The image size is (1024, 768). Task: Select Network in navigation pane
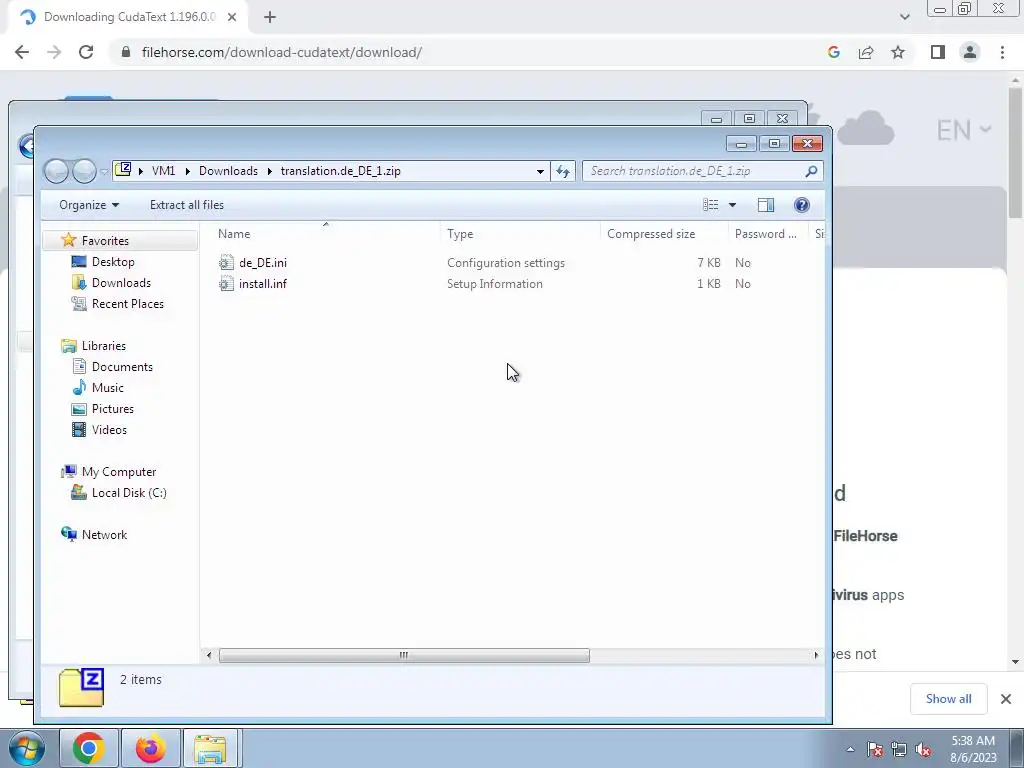pyautogui.click(x=104, y=535)
